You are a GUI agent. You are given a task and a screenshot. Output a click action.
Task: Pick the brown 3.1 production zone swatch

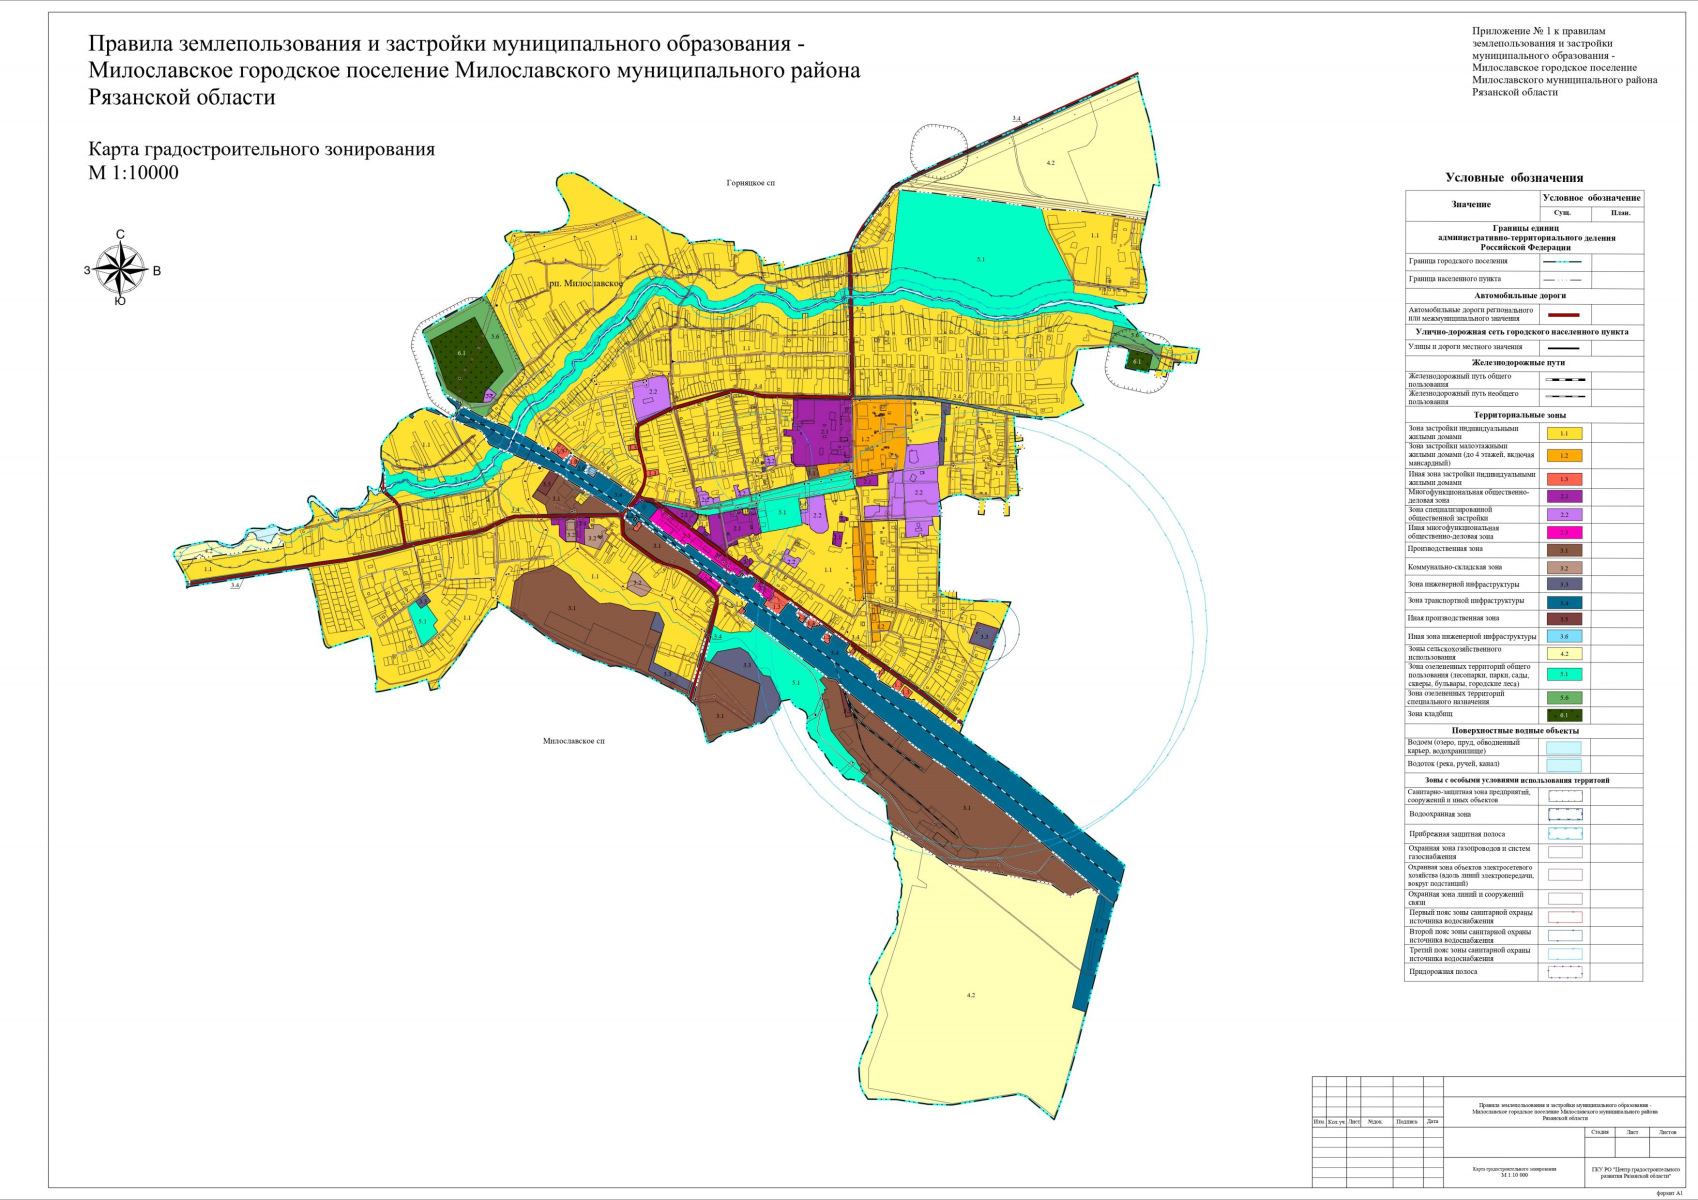pos(1564,550)
